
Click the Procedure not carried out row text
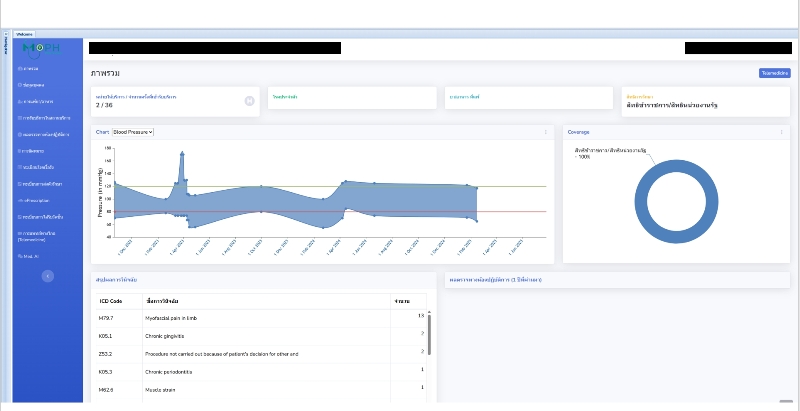pos(221,354)
